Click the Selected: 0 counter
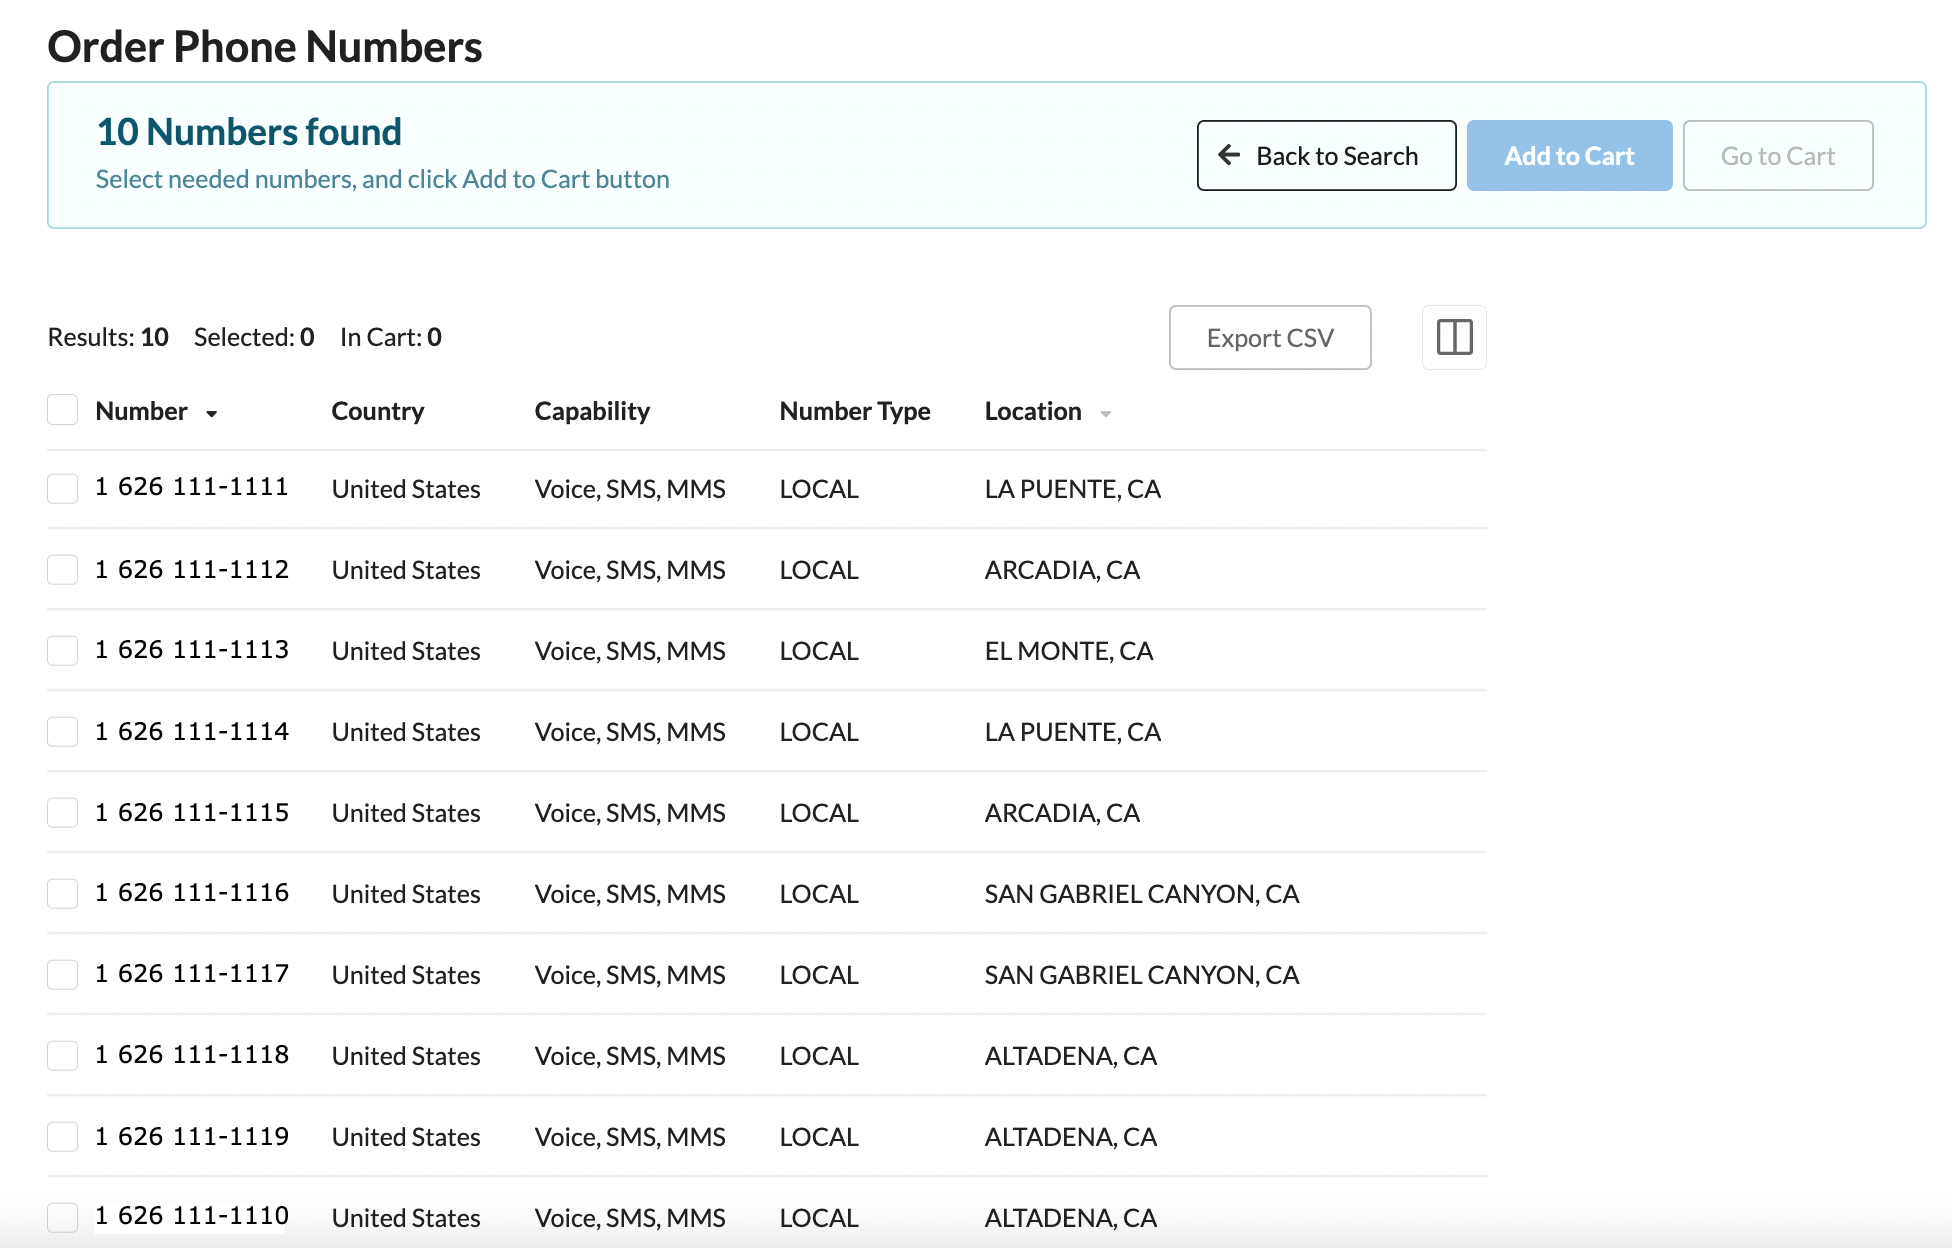1952x1248 pixels. coord(254,337)
